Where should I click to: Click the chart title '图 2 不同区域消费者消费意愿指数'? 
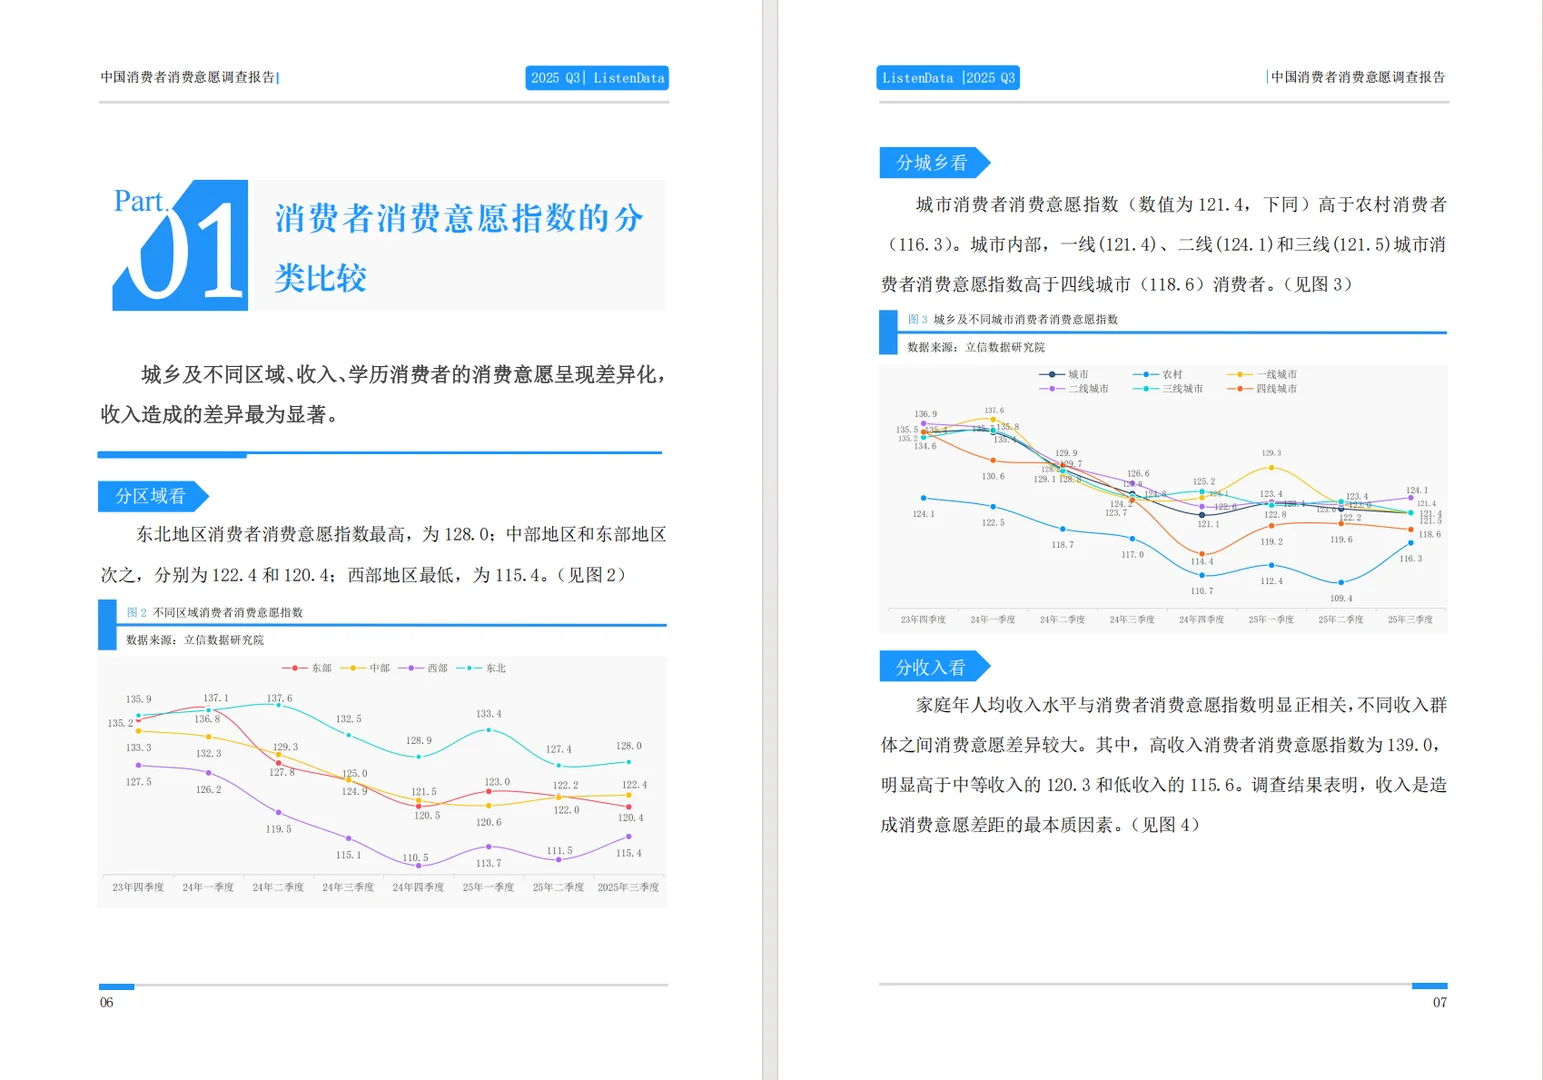point(215,612)
